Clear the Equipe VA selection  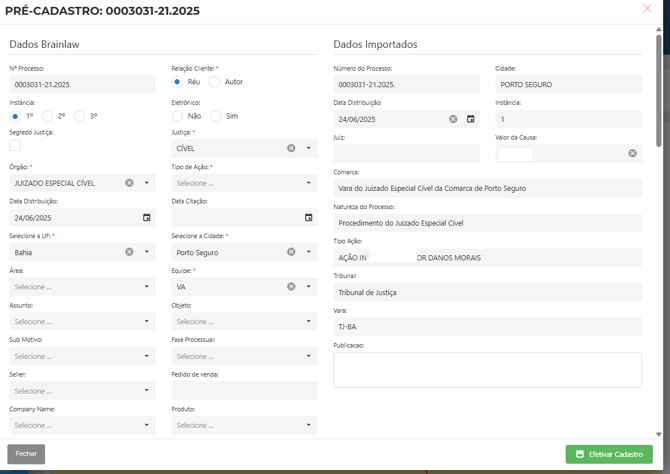tap(291, 286)
